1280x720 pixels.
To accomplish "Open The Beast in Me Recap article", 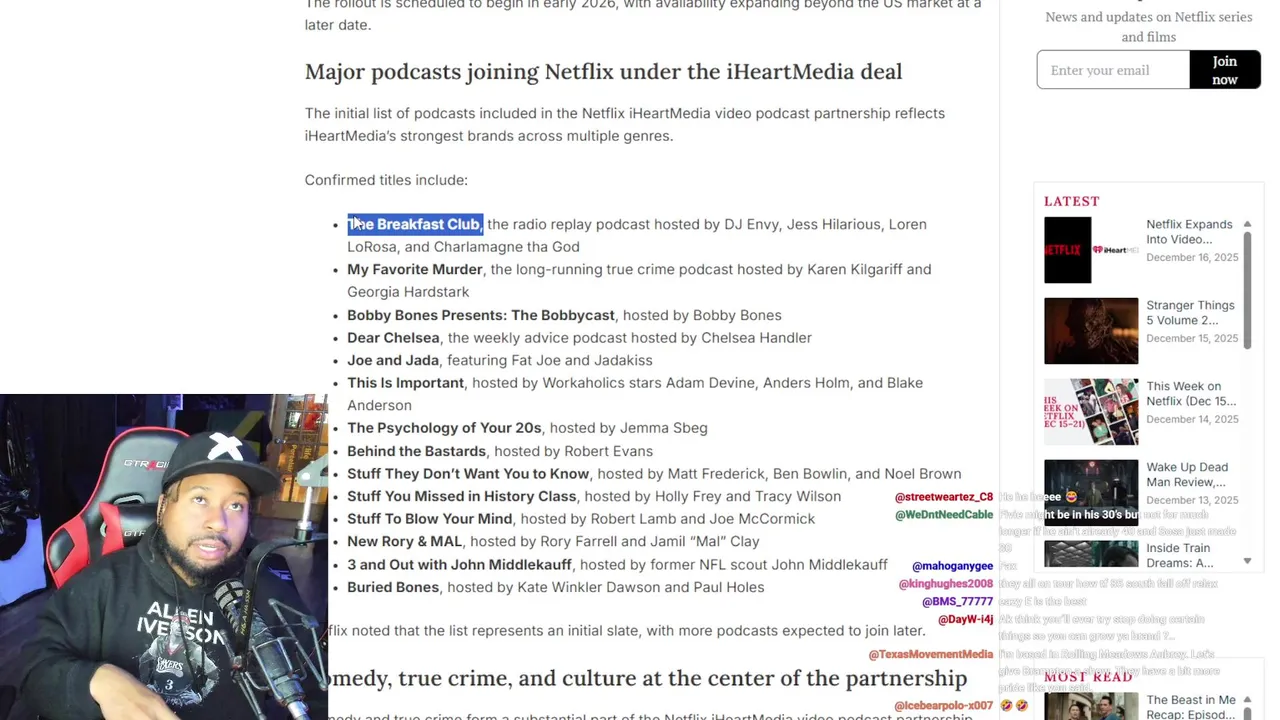I will tap(1191, 707).
